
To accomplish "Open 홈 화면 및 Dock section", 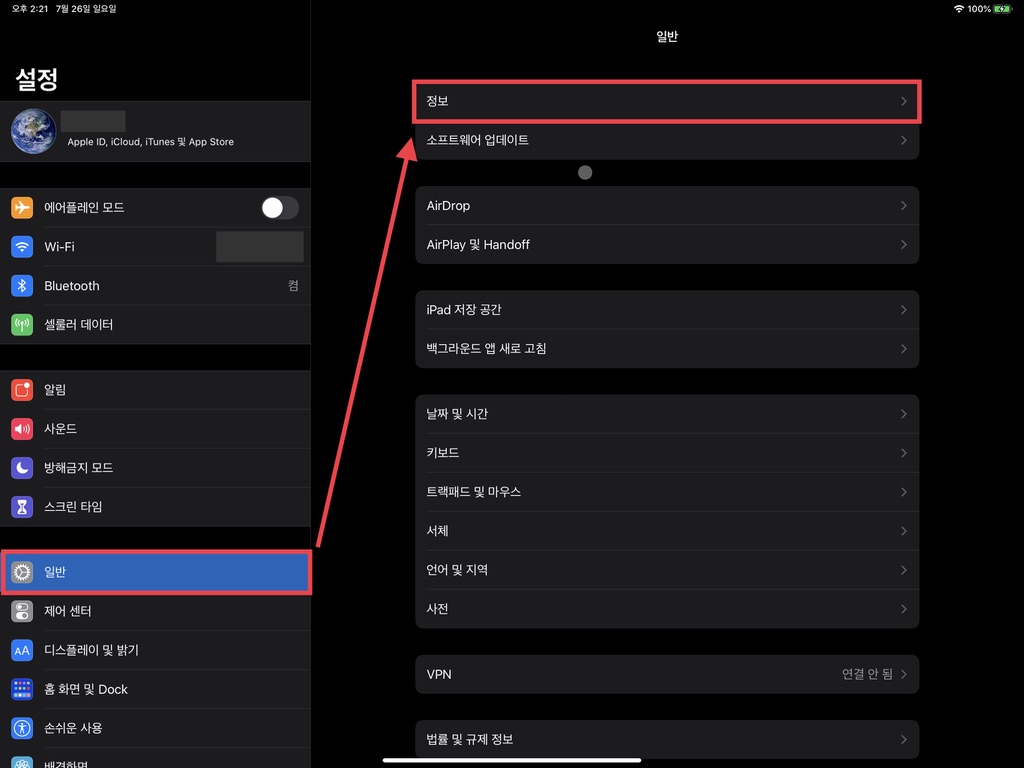I will [155, 689].
